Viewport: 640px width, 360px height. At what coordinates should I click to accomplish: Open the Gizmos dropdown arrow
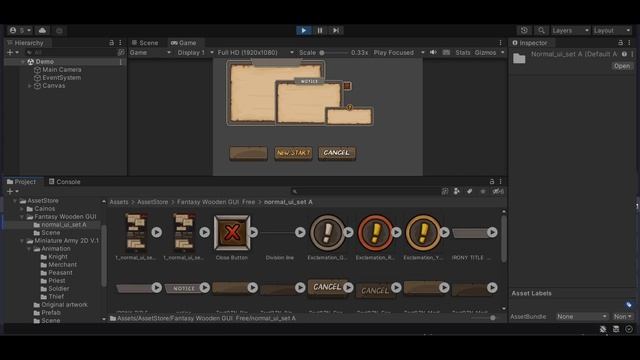[x=502, y=53]
